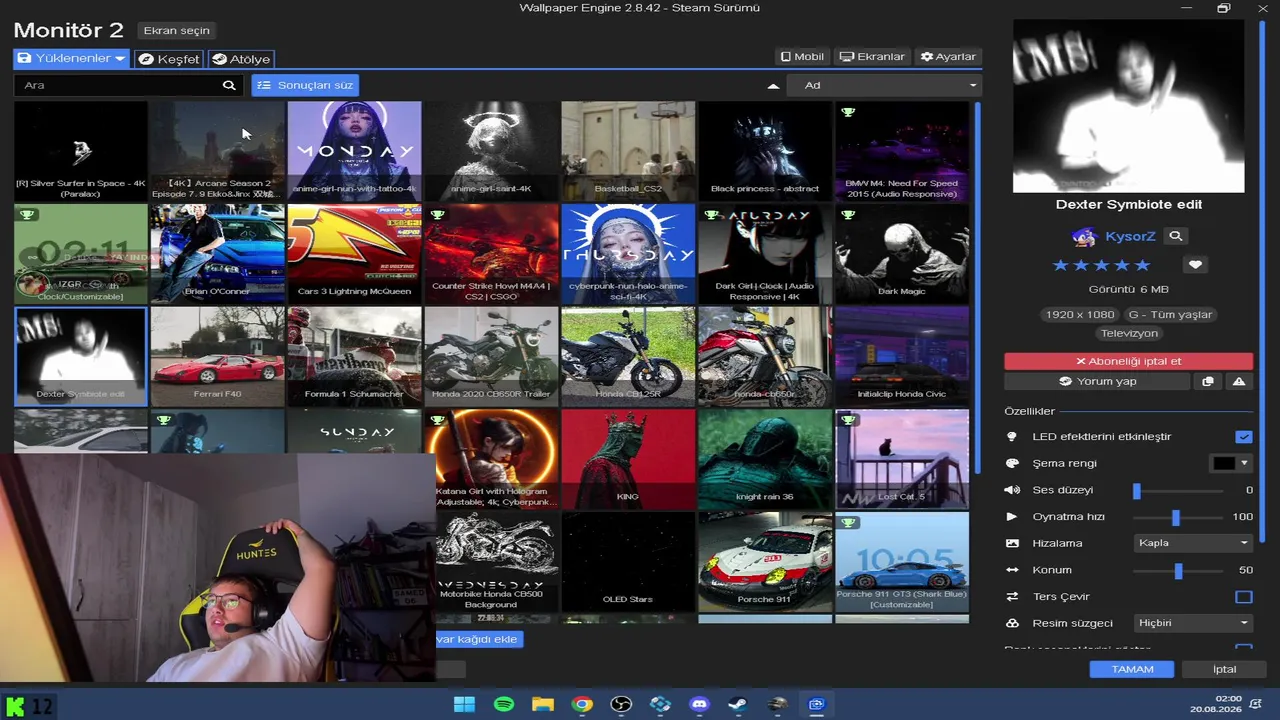Open File Explorer from the taskbar
The height and width of the screenshot is (720, 1280).
tap(543, 704)
